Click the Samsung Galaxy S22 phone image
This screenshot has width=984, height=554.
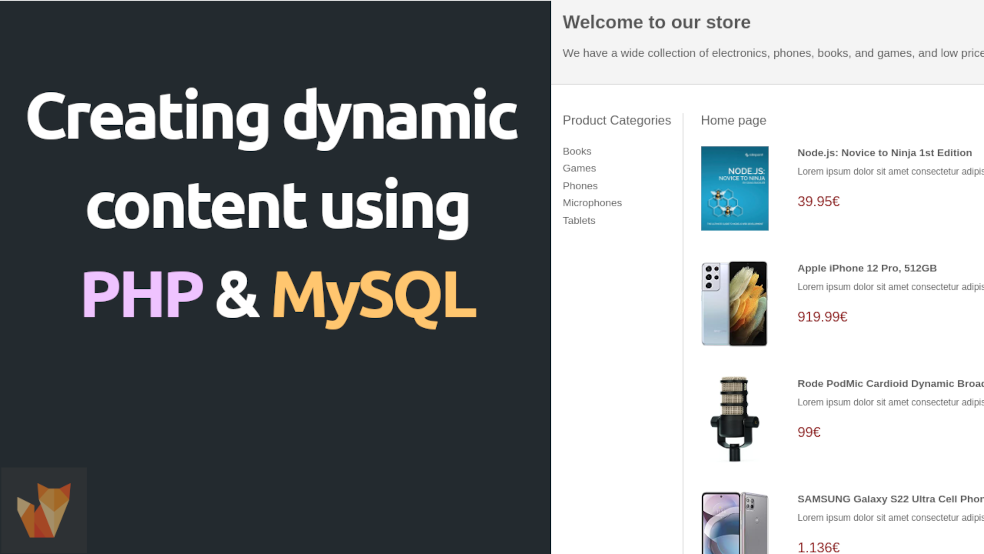click(734, 522)
